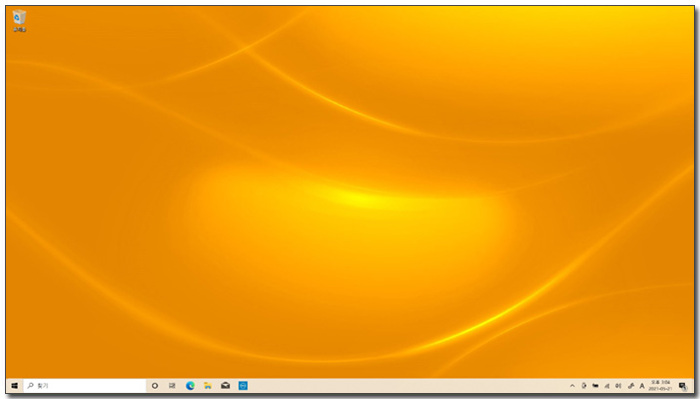
Task: Open Task View on the taskbar
Action: [x=172, y=386]
